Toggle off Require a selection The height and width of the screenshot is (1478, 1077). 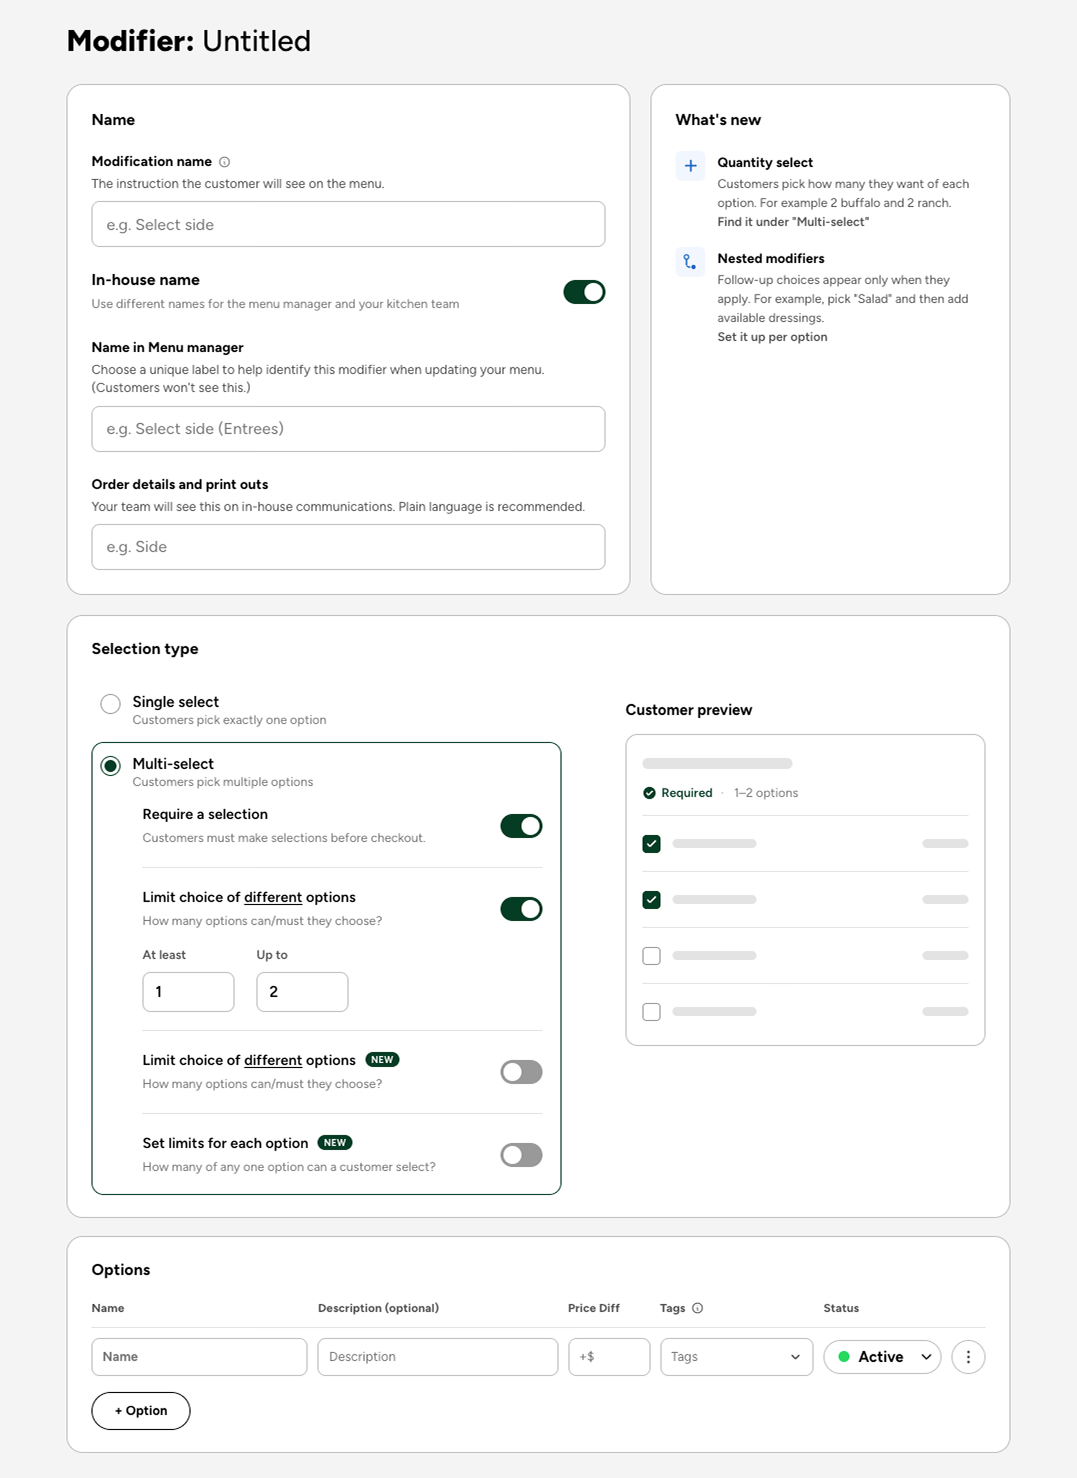(521, 826)
